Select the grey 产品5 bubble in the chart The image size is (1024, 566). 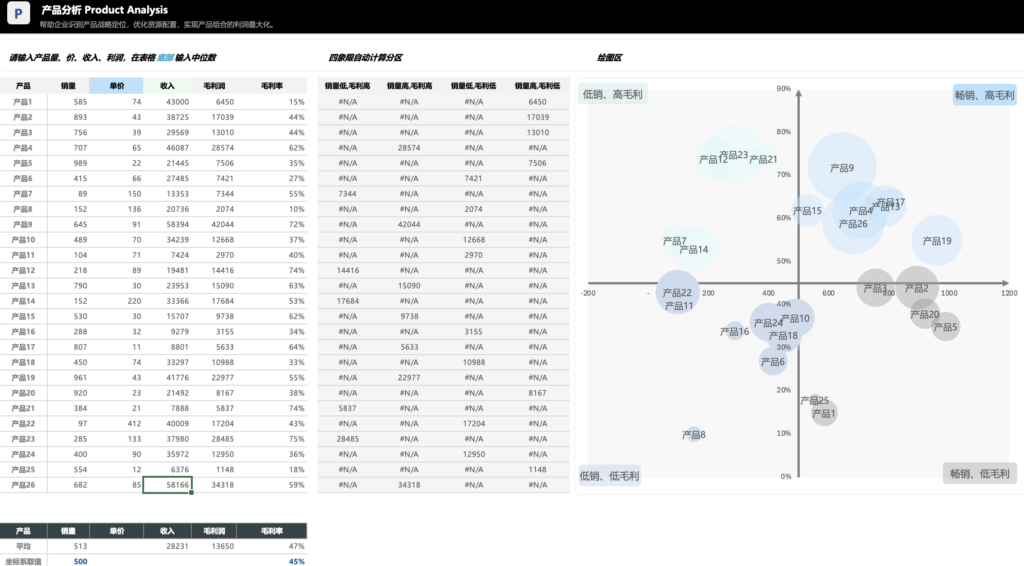946,327
